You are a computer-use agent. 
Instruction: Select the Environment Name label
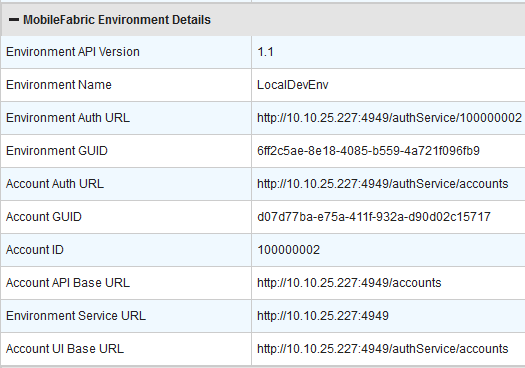(x=59, y=85)
